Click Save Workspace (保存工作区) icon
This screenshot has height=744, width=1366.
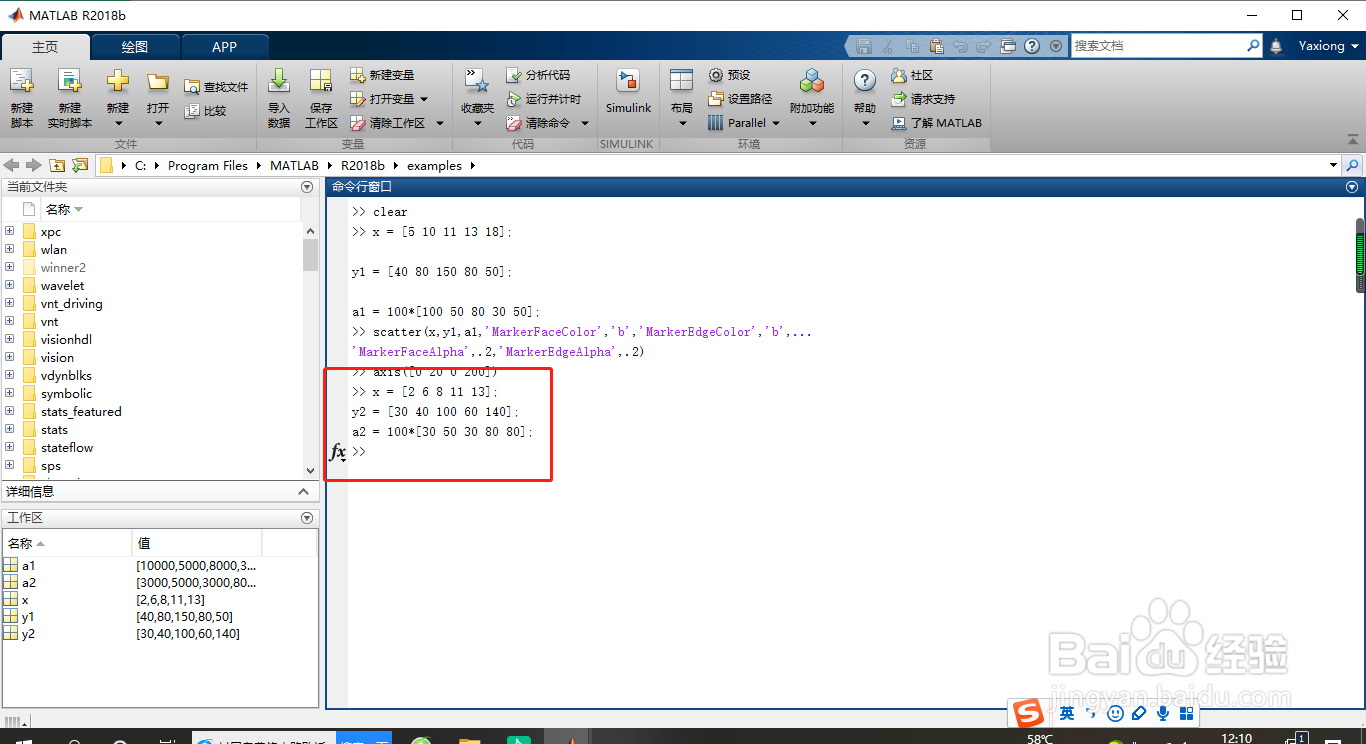[321, 98]
